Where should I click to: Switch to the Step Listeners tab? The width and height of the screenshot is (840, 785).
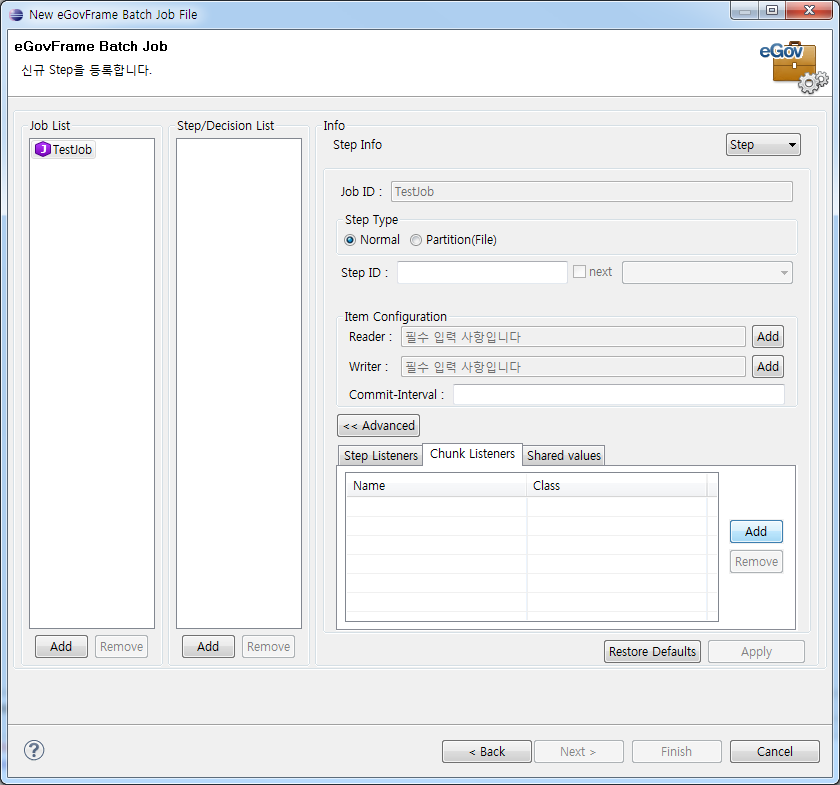380,455
